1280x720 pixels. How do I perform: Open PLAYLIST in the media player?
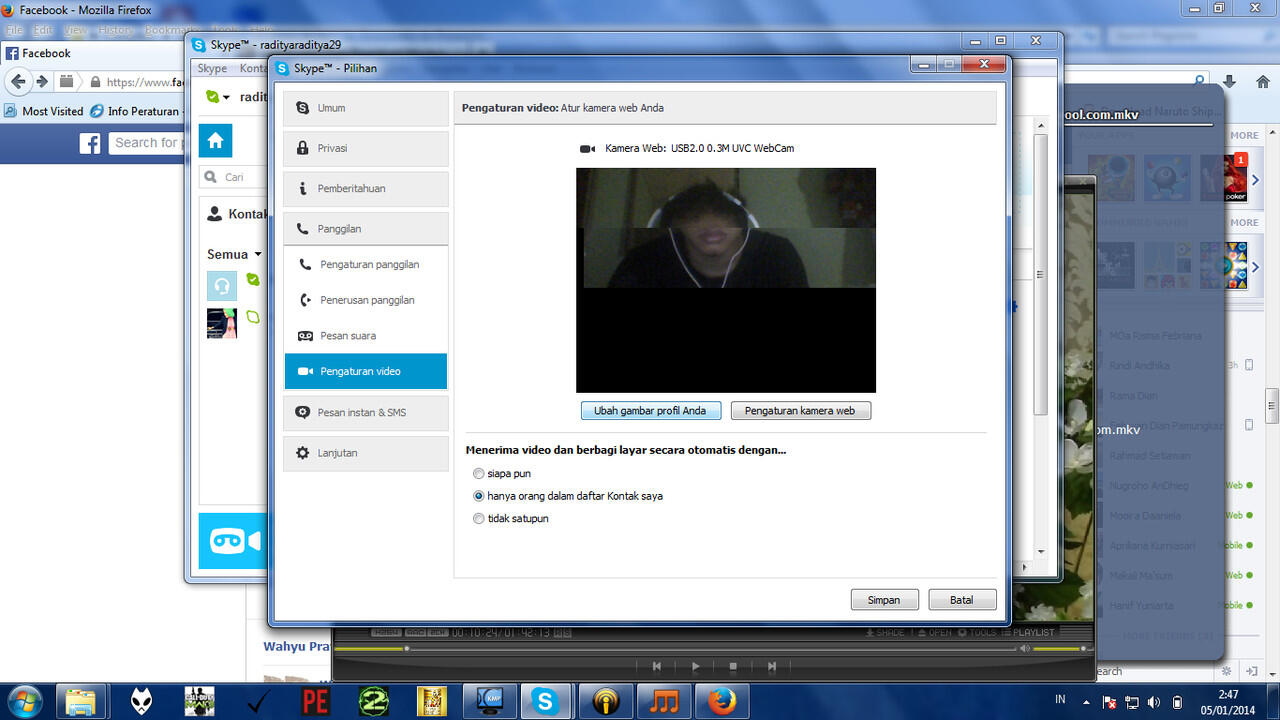click(x=1027, y=632)
